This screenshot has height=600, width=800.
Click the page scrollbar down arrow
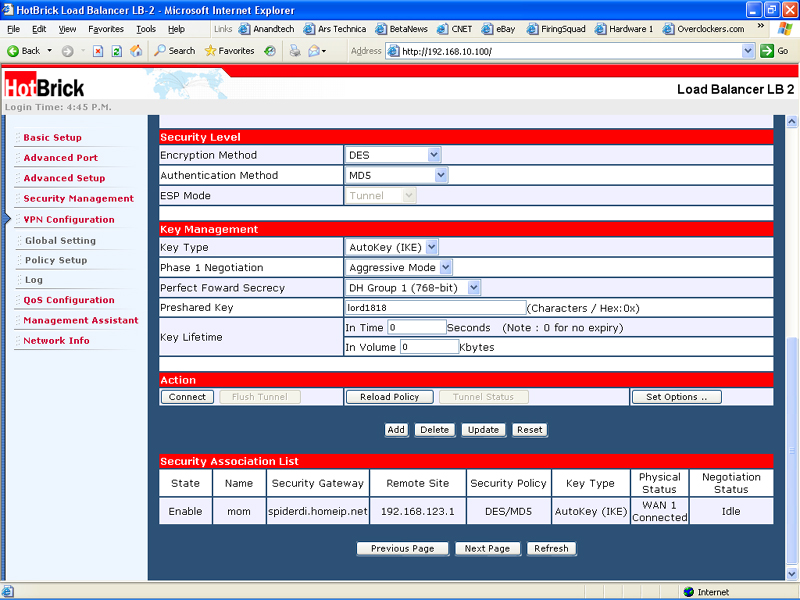(x=792, y=573)
